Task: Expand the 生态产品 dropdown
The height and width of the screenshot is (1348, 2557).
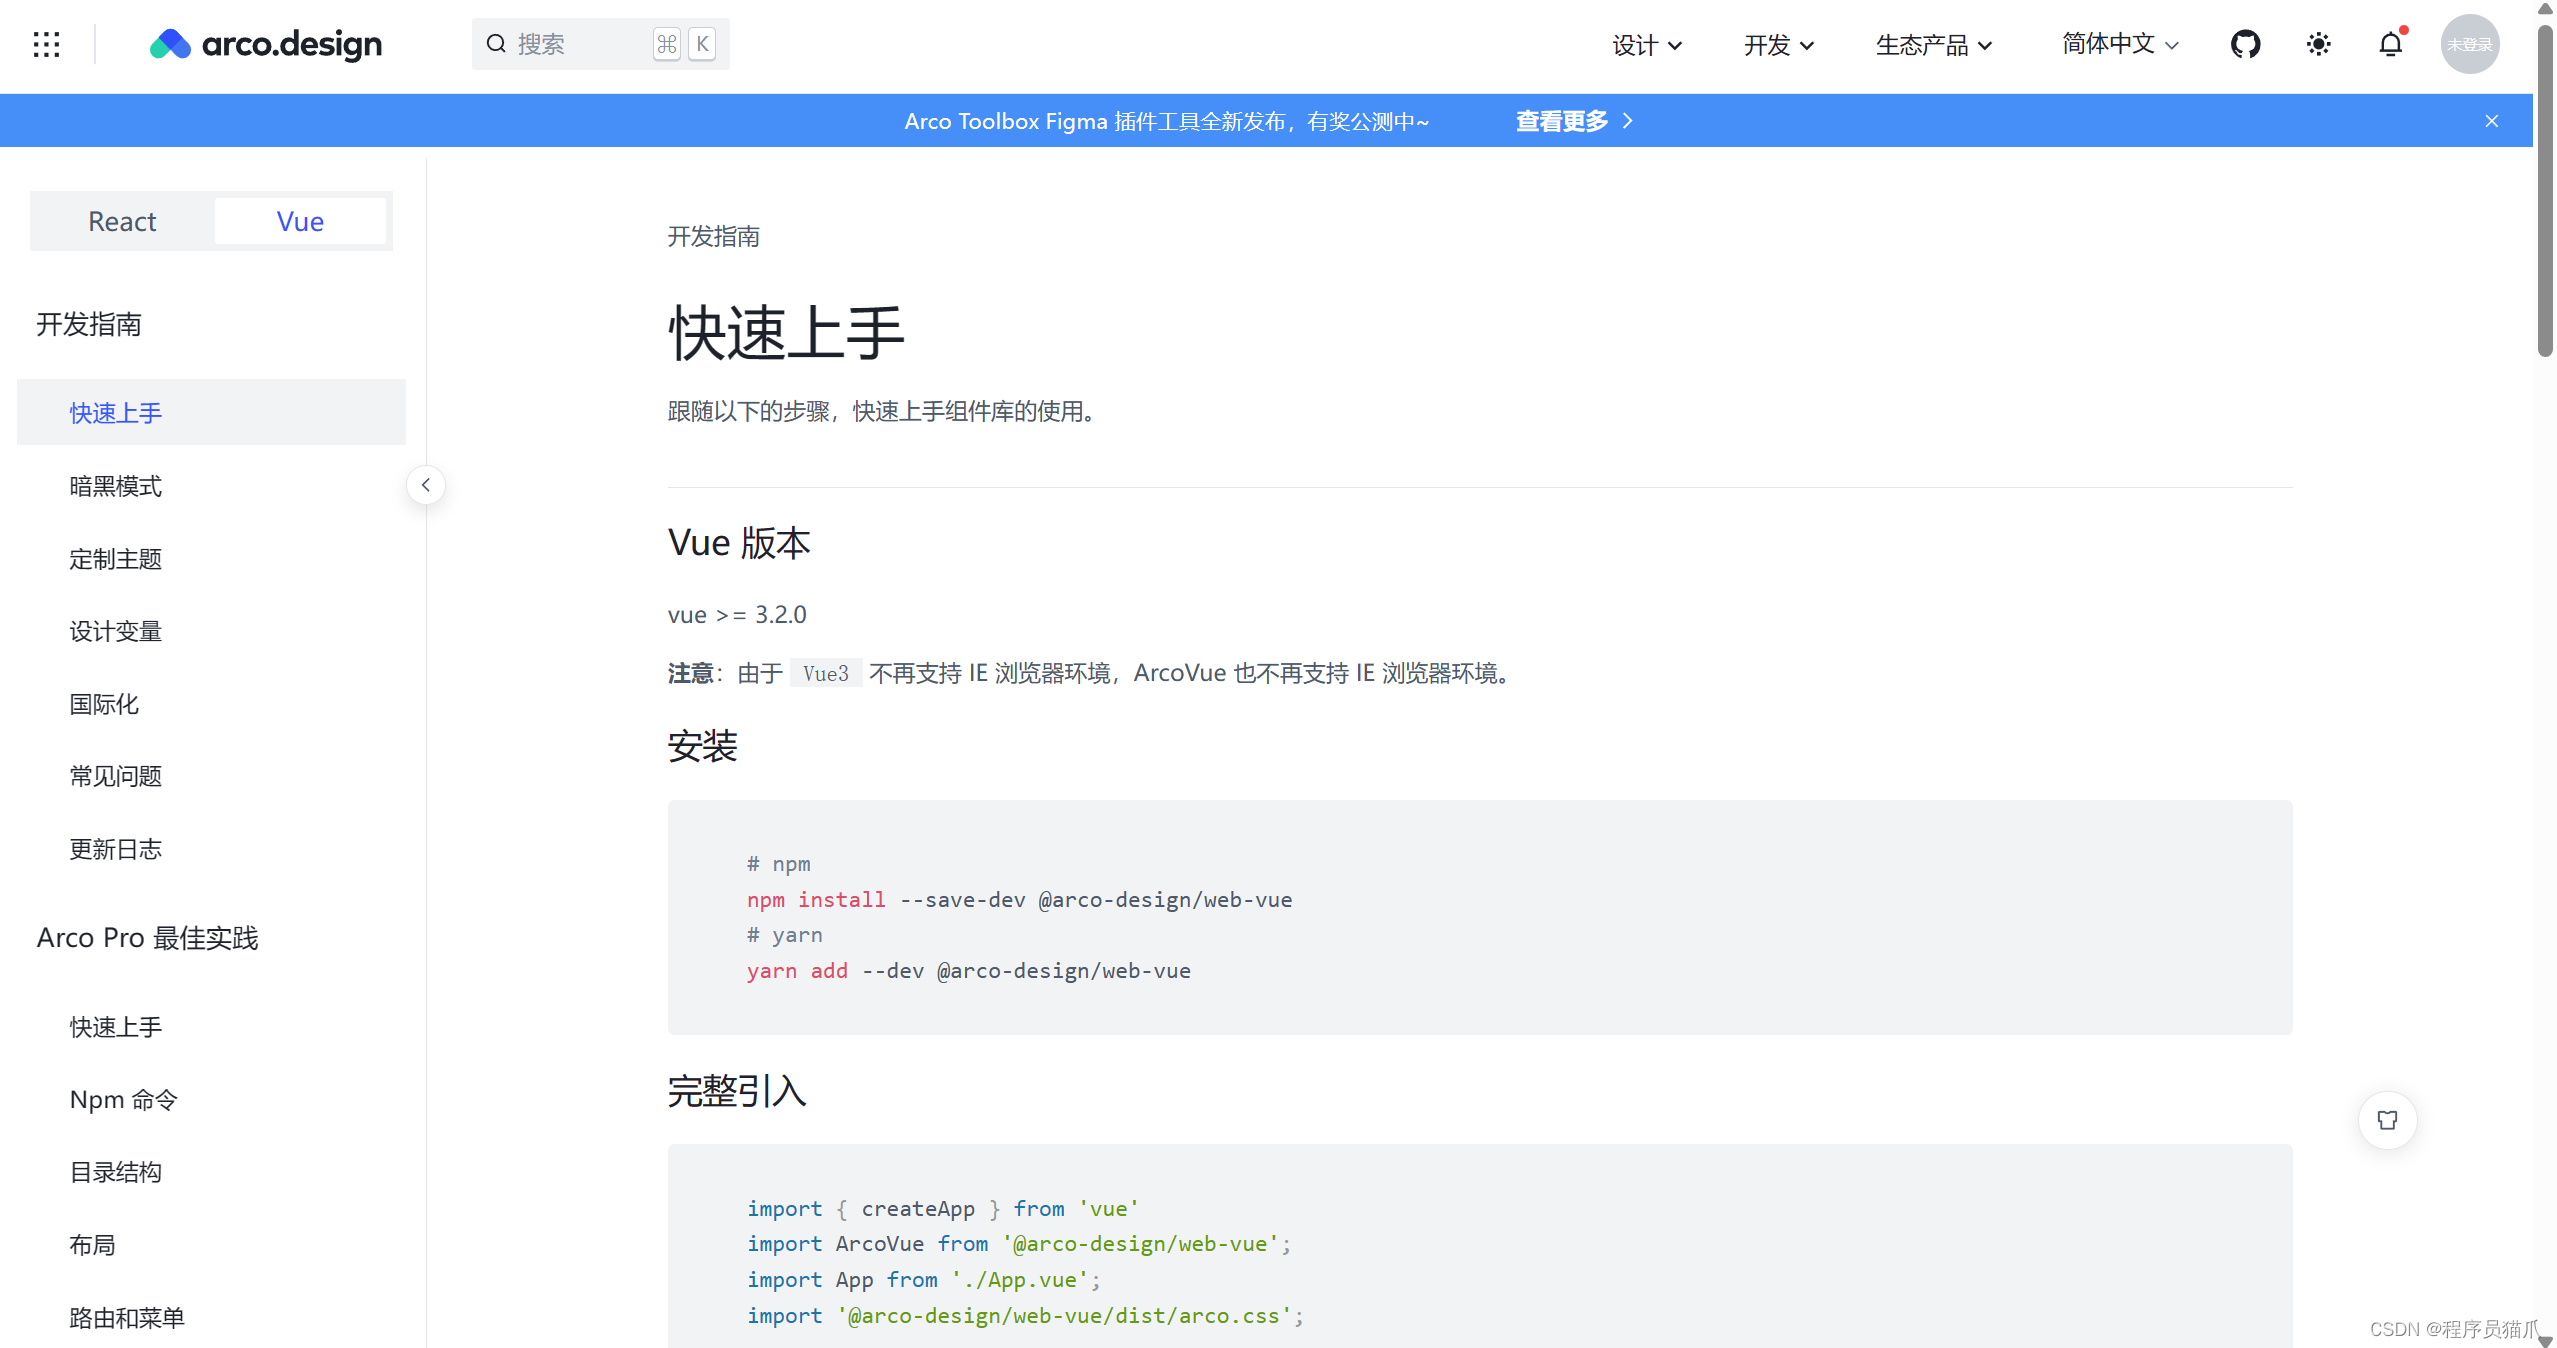Action: (x=1932, y=44)
